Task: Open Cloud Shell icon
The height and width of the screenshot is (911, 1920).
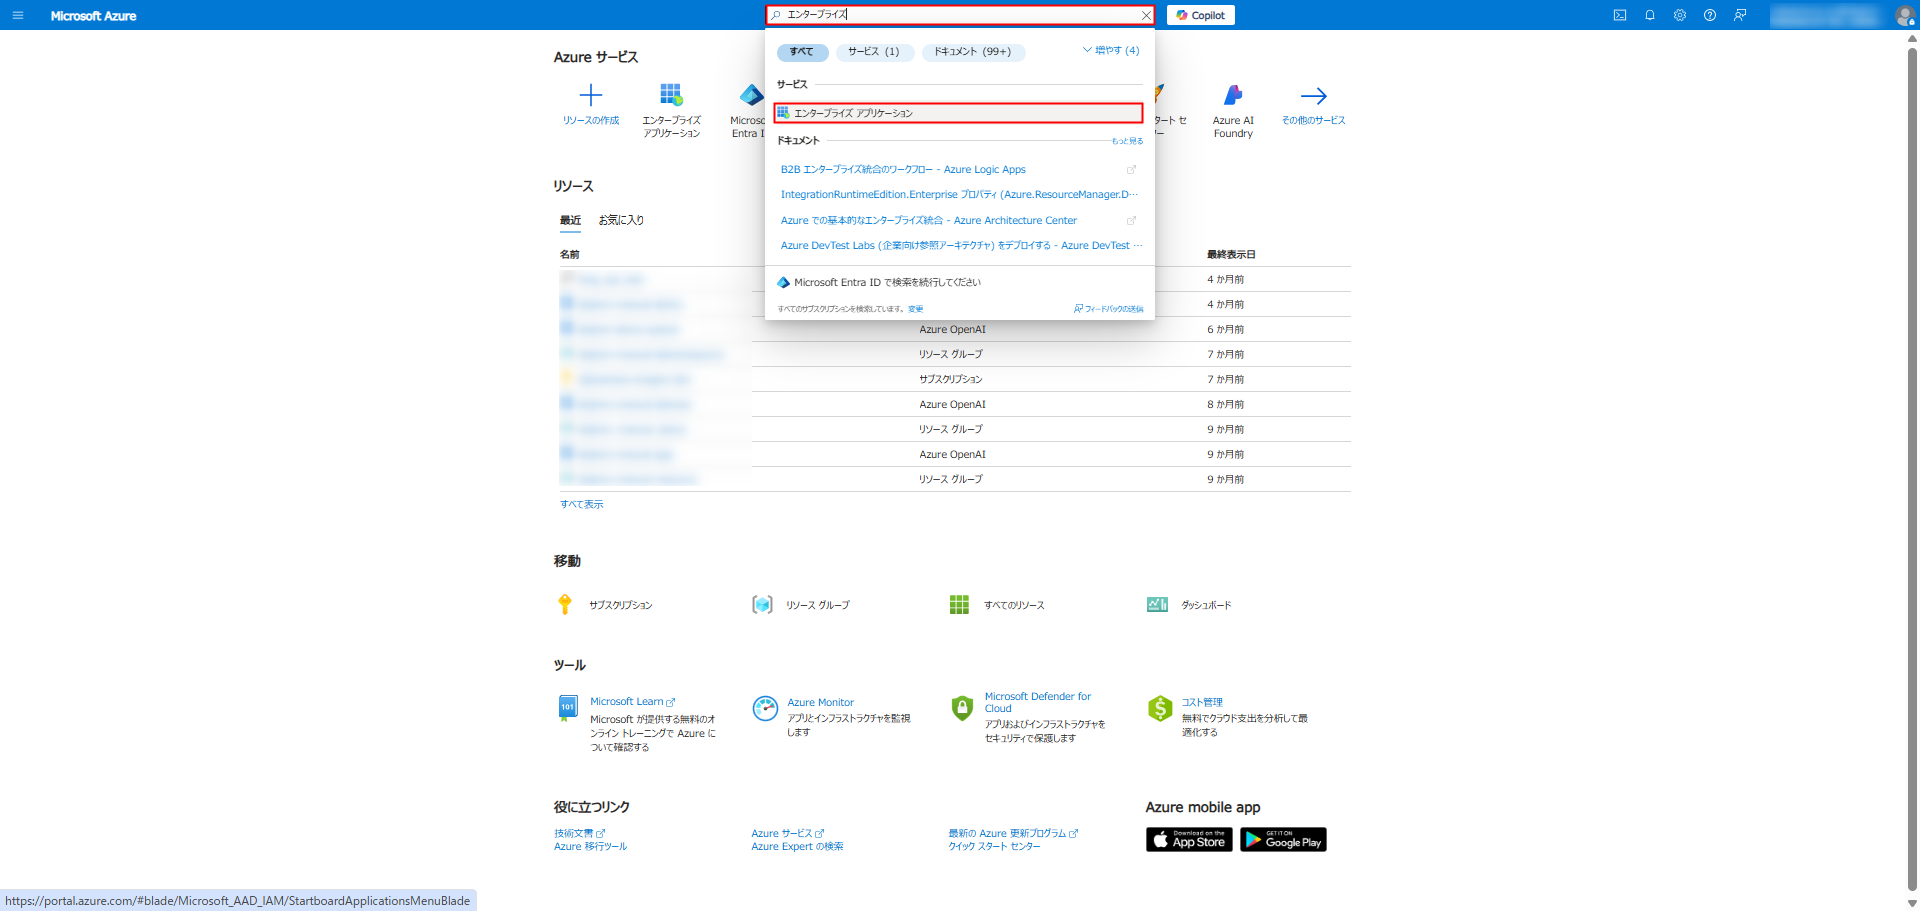Action: 1620,15
